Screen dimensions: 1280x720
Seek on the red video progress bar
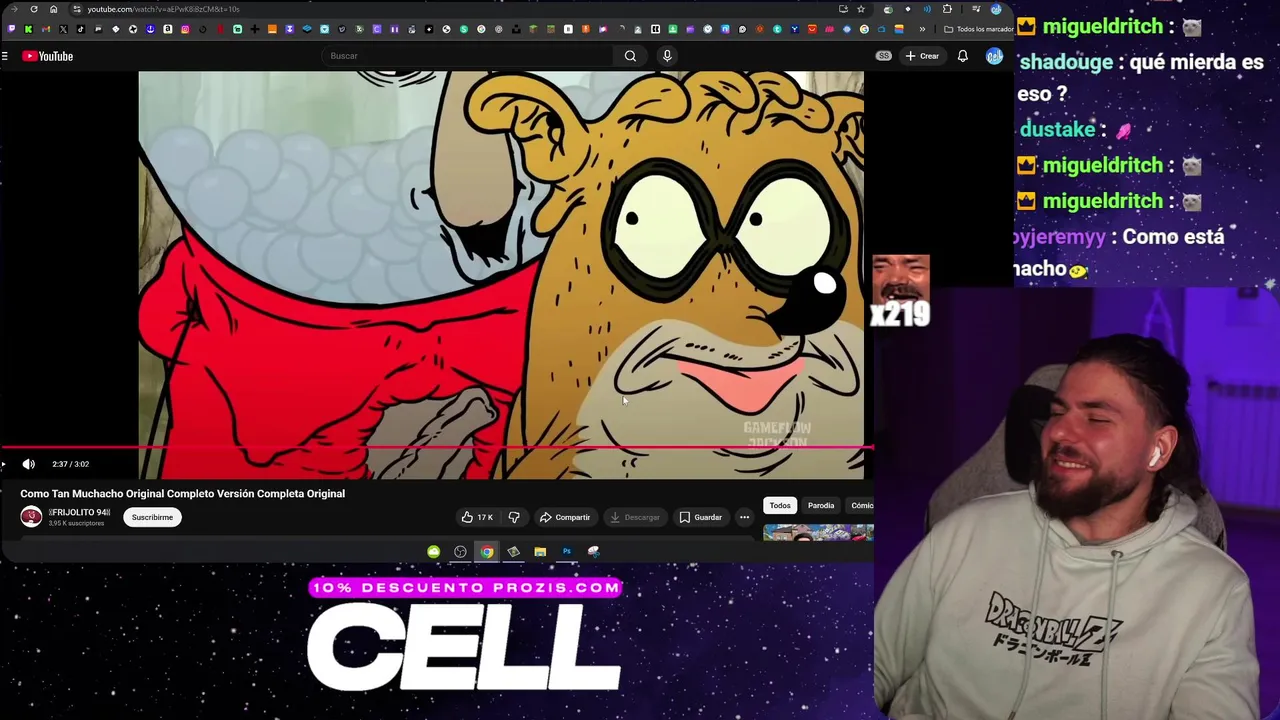pyautogui.click(x=436, y=449)
